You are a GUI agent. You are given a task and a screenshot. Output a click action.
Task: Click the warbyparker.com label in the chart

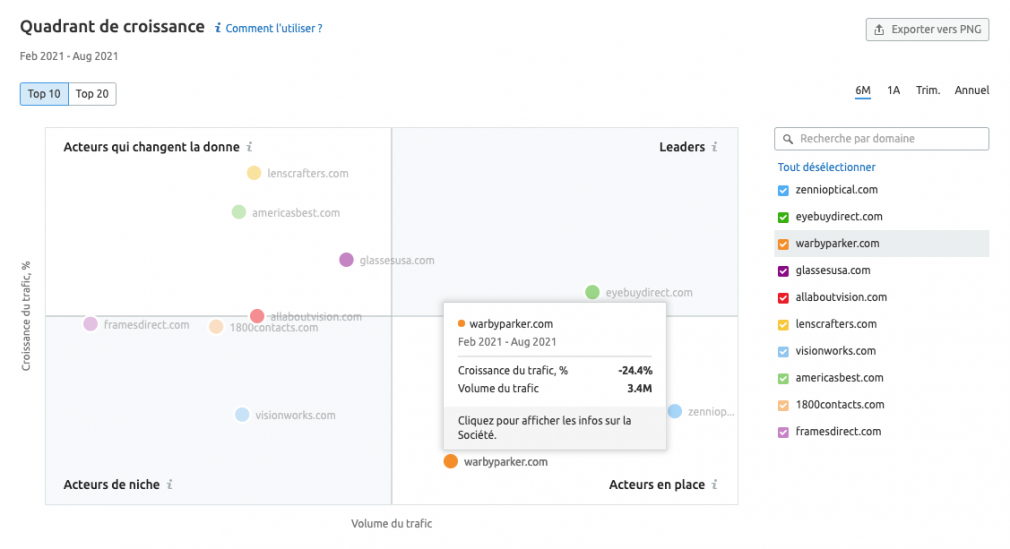pyautogui.click(x=506, y=461)
